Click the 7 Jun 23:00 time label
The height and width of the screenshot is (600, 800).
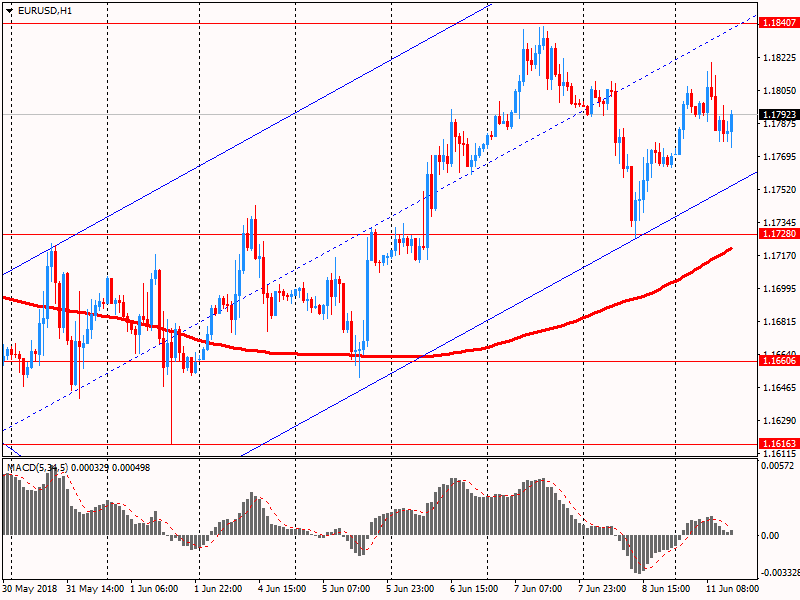click(x=602, y=589)
